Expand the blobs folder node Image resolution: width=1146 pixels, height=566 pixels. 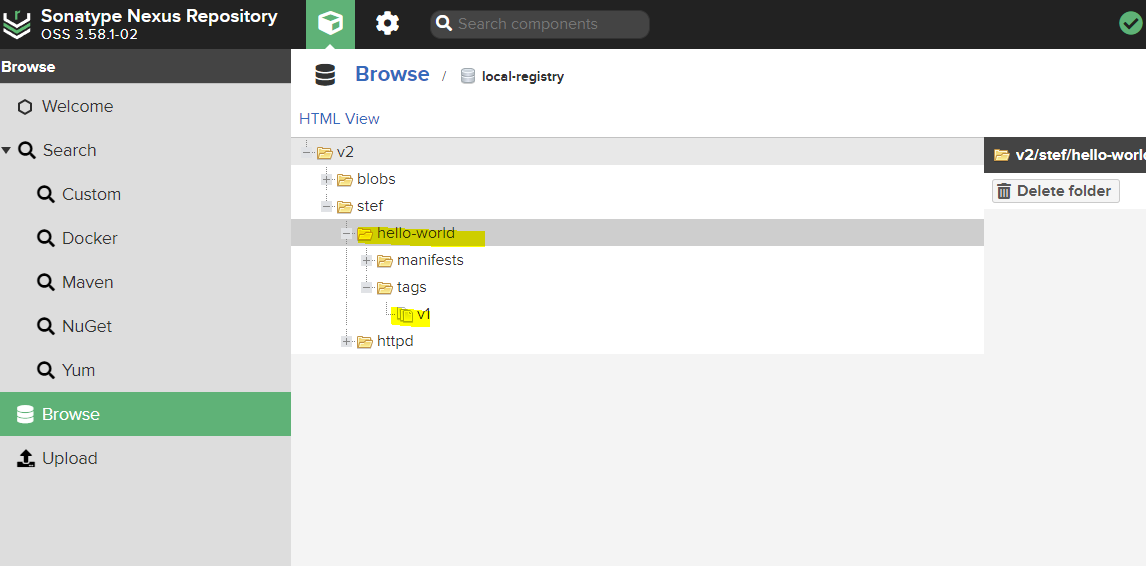327,180
